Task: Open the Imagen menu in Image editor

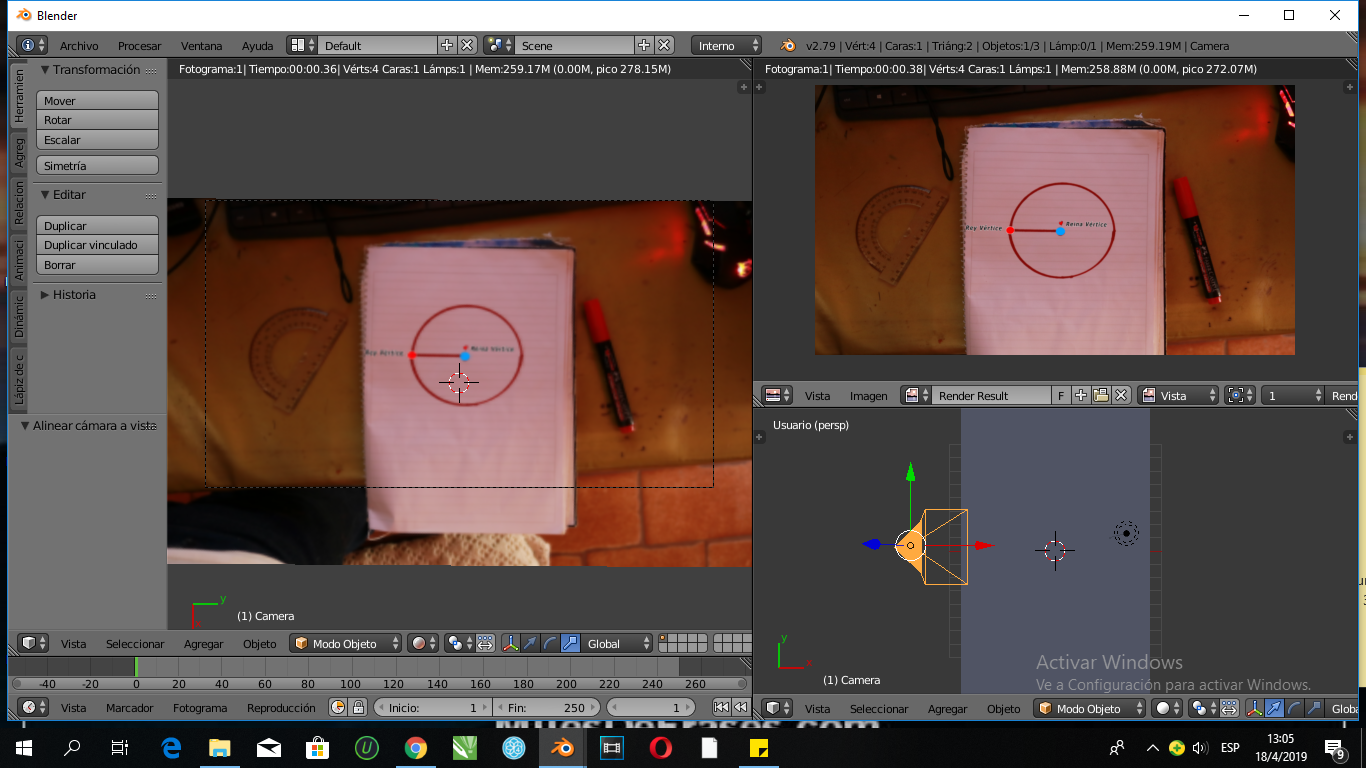Action: point(868,395)
